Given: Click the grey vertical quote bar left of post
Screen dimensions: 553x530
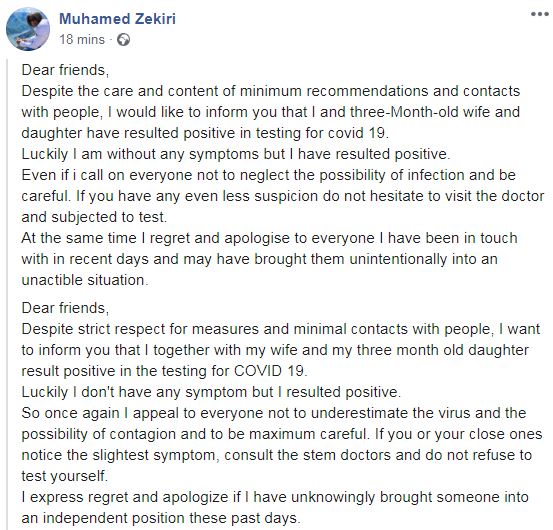Looking at the screenshot, I should coord(7,294).
